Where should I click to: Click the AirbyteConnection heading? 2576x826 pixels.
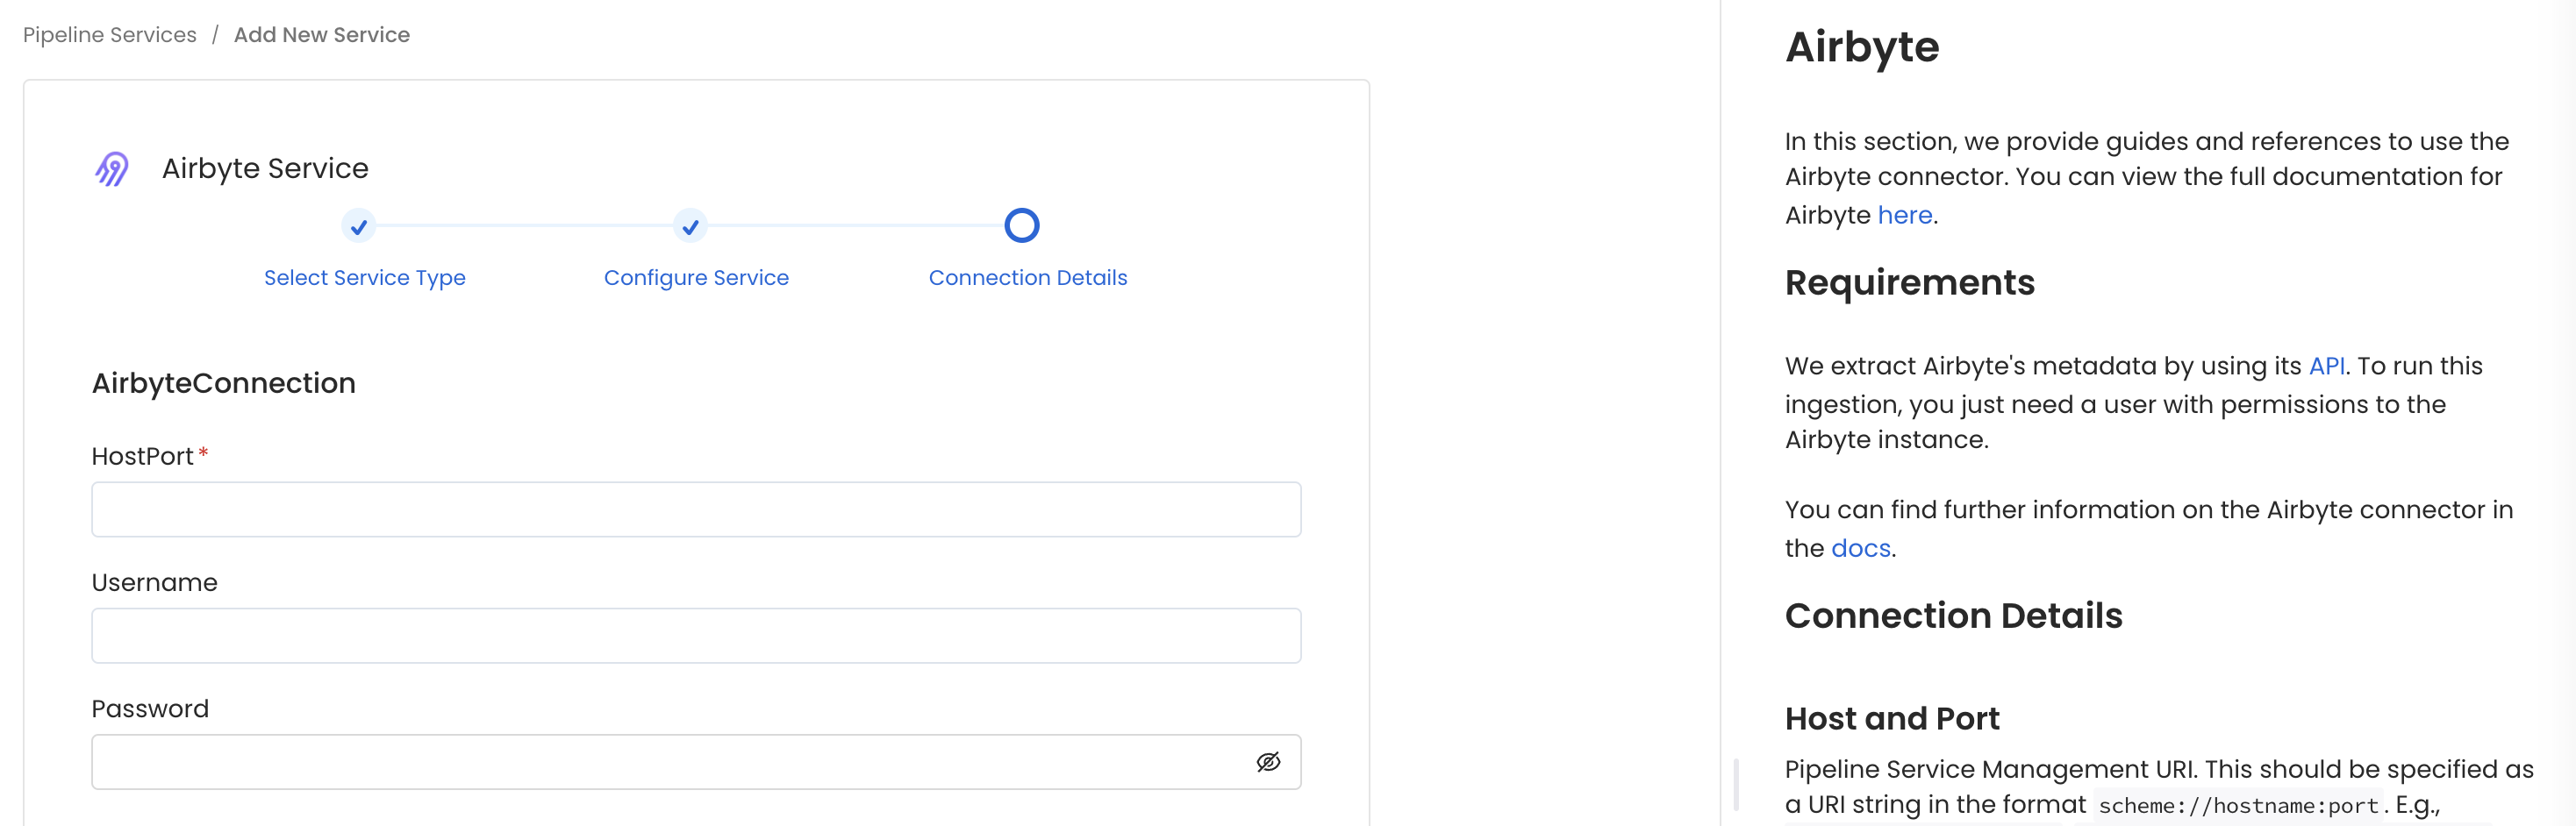click(223, 382)
